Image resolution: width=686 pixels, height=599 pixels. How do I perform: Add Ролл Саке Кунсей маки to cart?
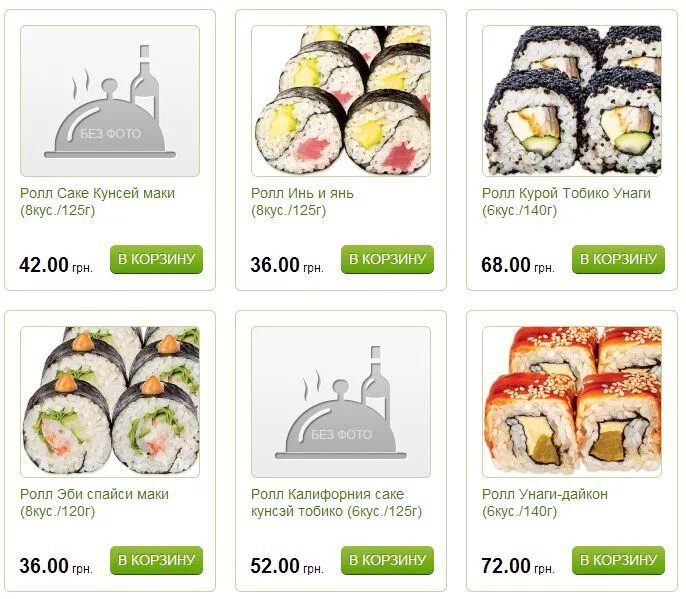click(x=156, y=259)
